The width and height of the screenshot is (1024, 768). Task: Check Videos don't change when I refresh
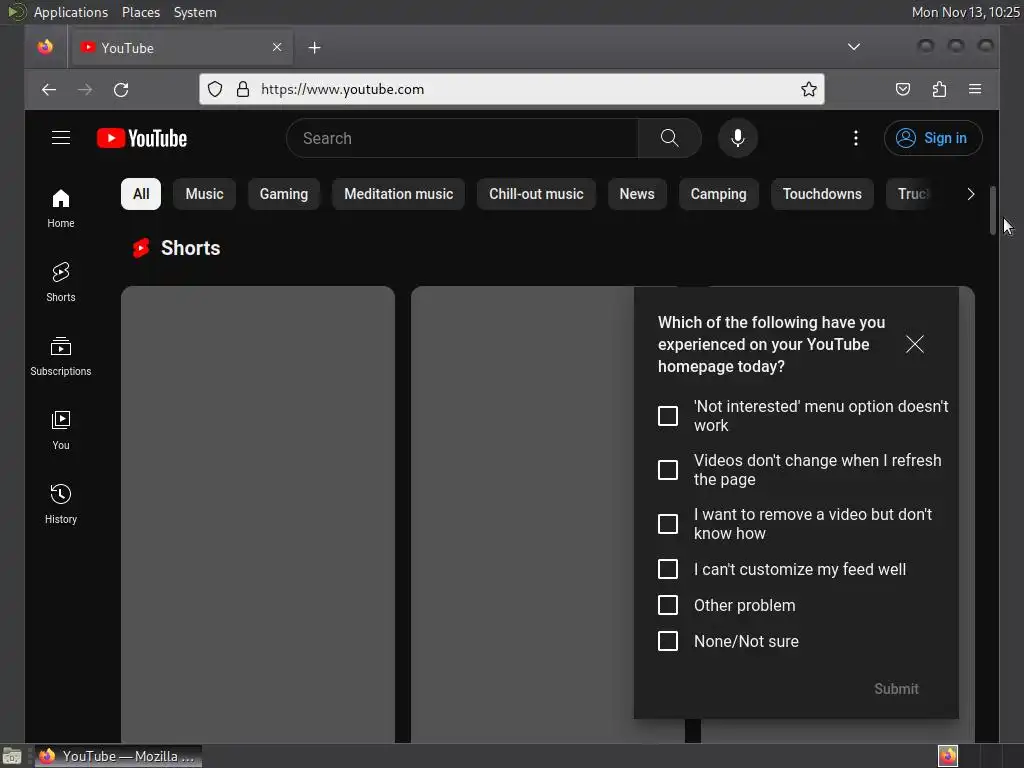coord(667,470)
